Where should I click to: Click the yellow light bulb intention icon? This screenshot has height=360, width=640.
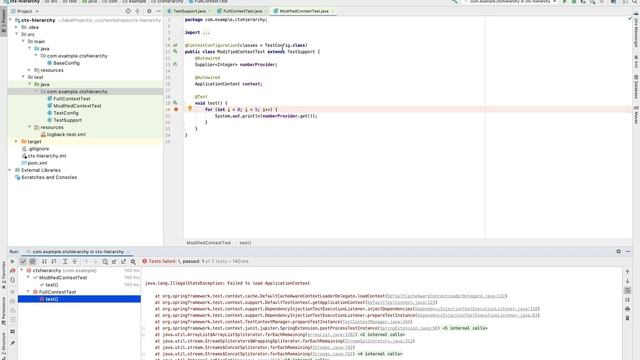(189, 109)
